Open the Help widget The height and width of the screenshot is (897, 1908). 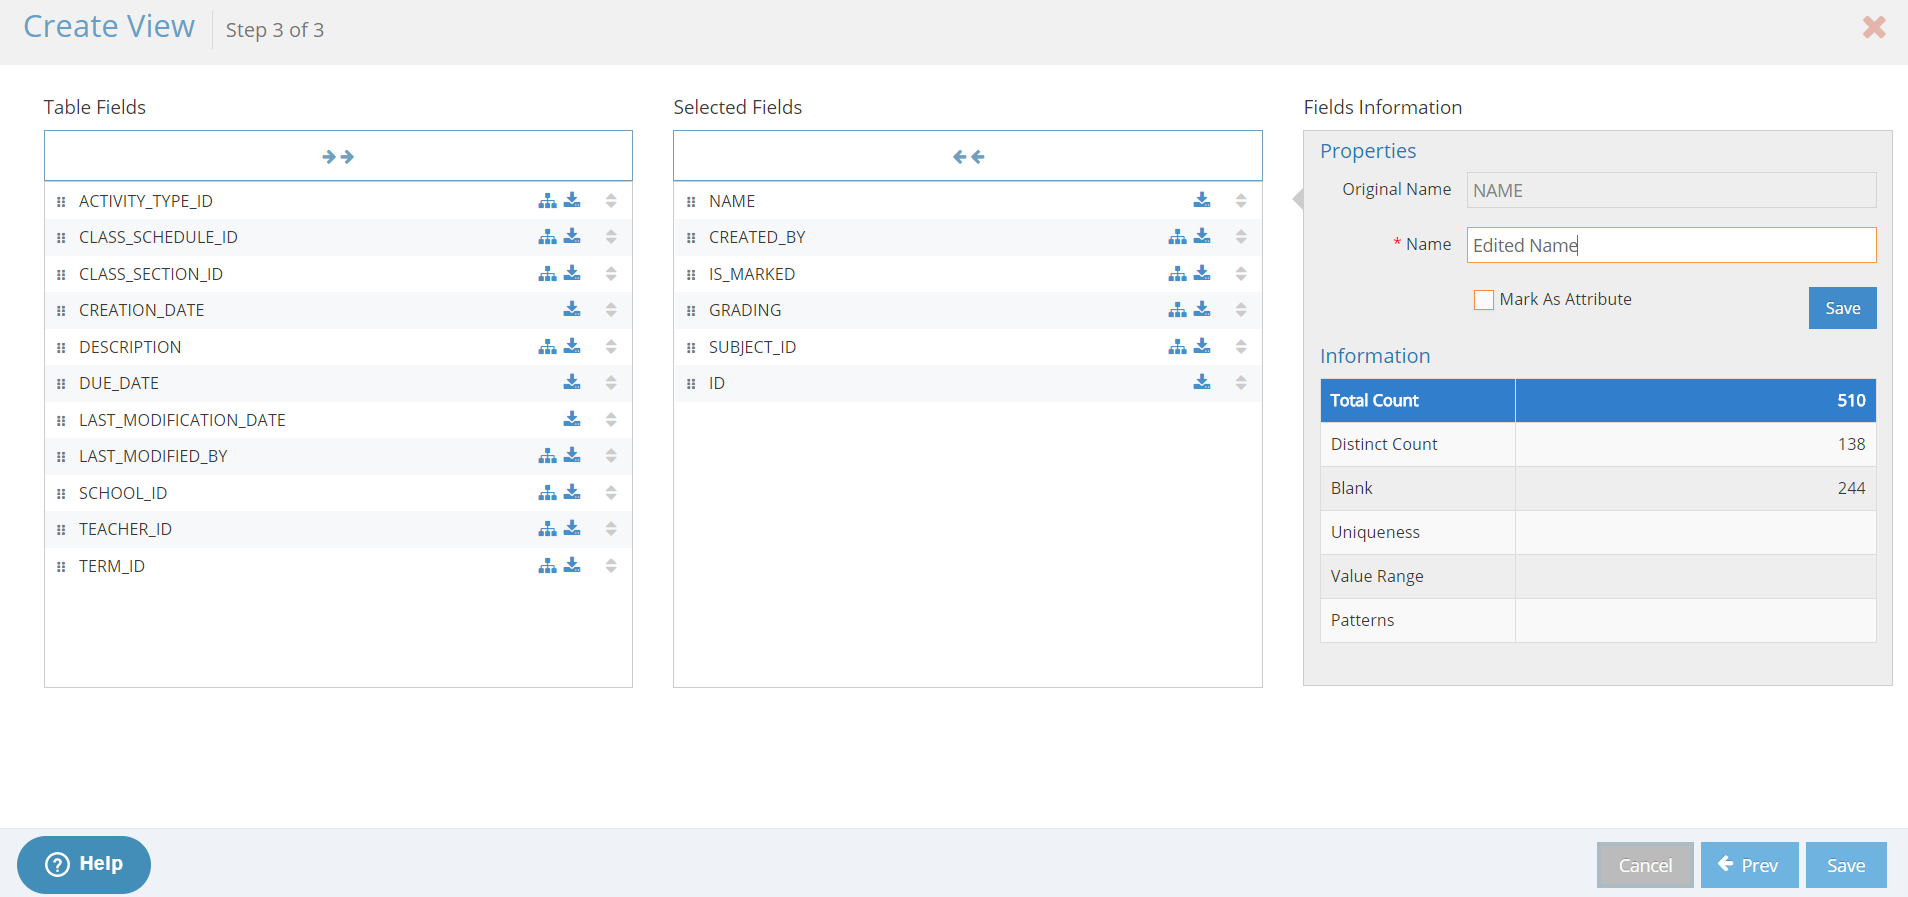[84, 864]
